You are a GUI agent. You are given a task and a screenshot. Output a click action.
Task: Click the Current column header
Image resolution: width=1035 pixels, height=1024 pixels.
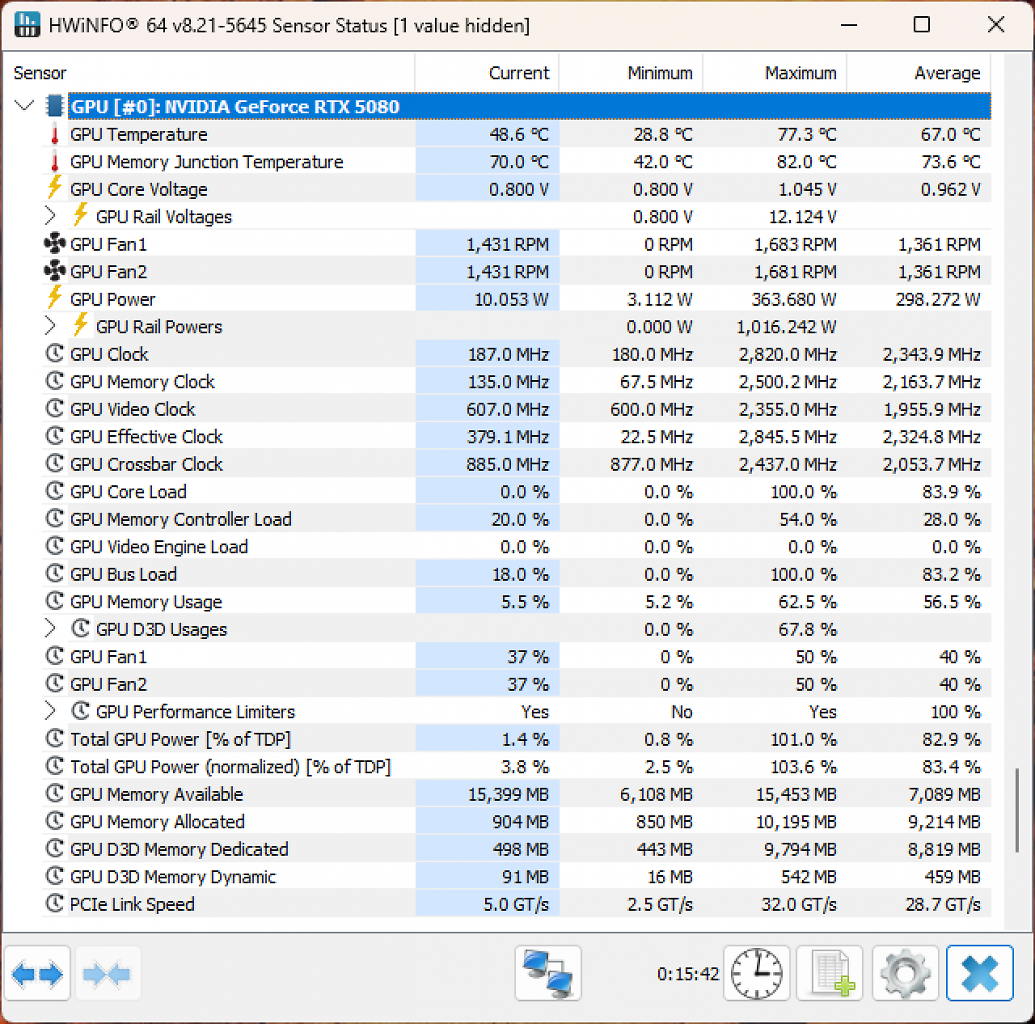pos(487,73)
